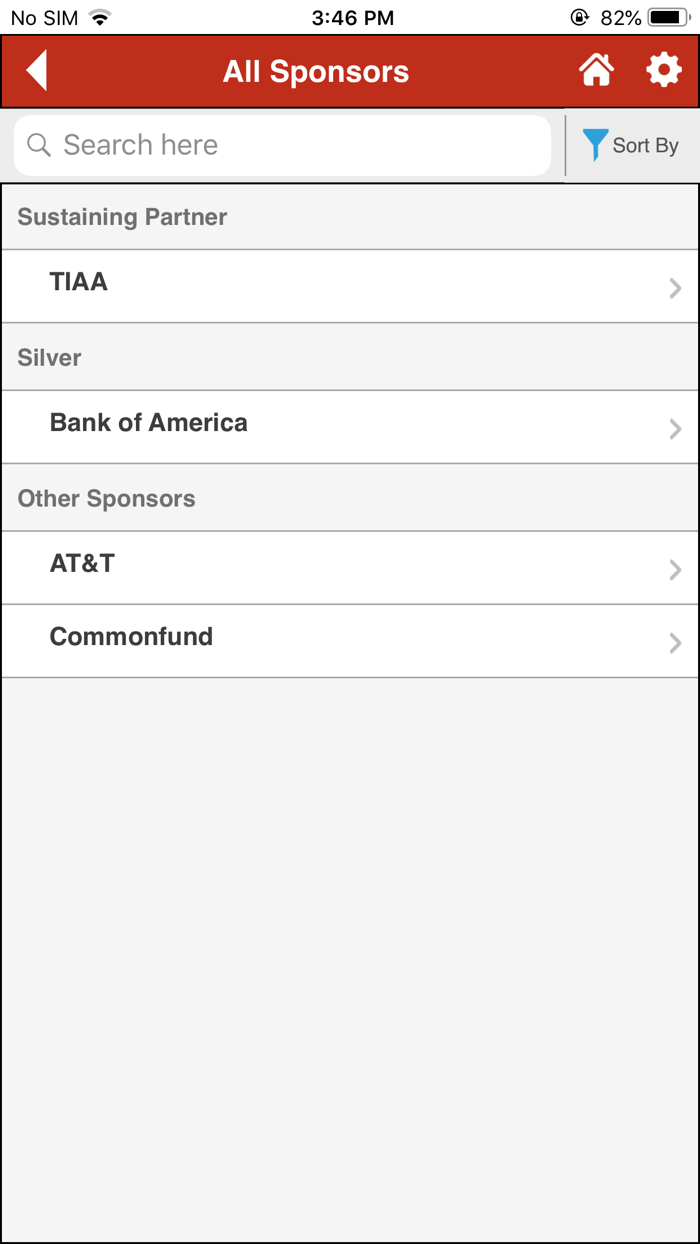Screen dimensions: 700x1244
Task: Click the orientation lock icon near battery
Action: (578, 16)
